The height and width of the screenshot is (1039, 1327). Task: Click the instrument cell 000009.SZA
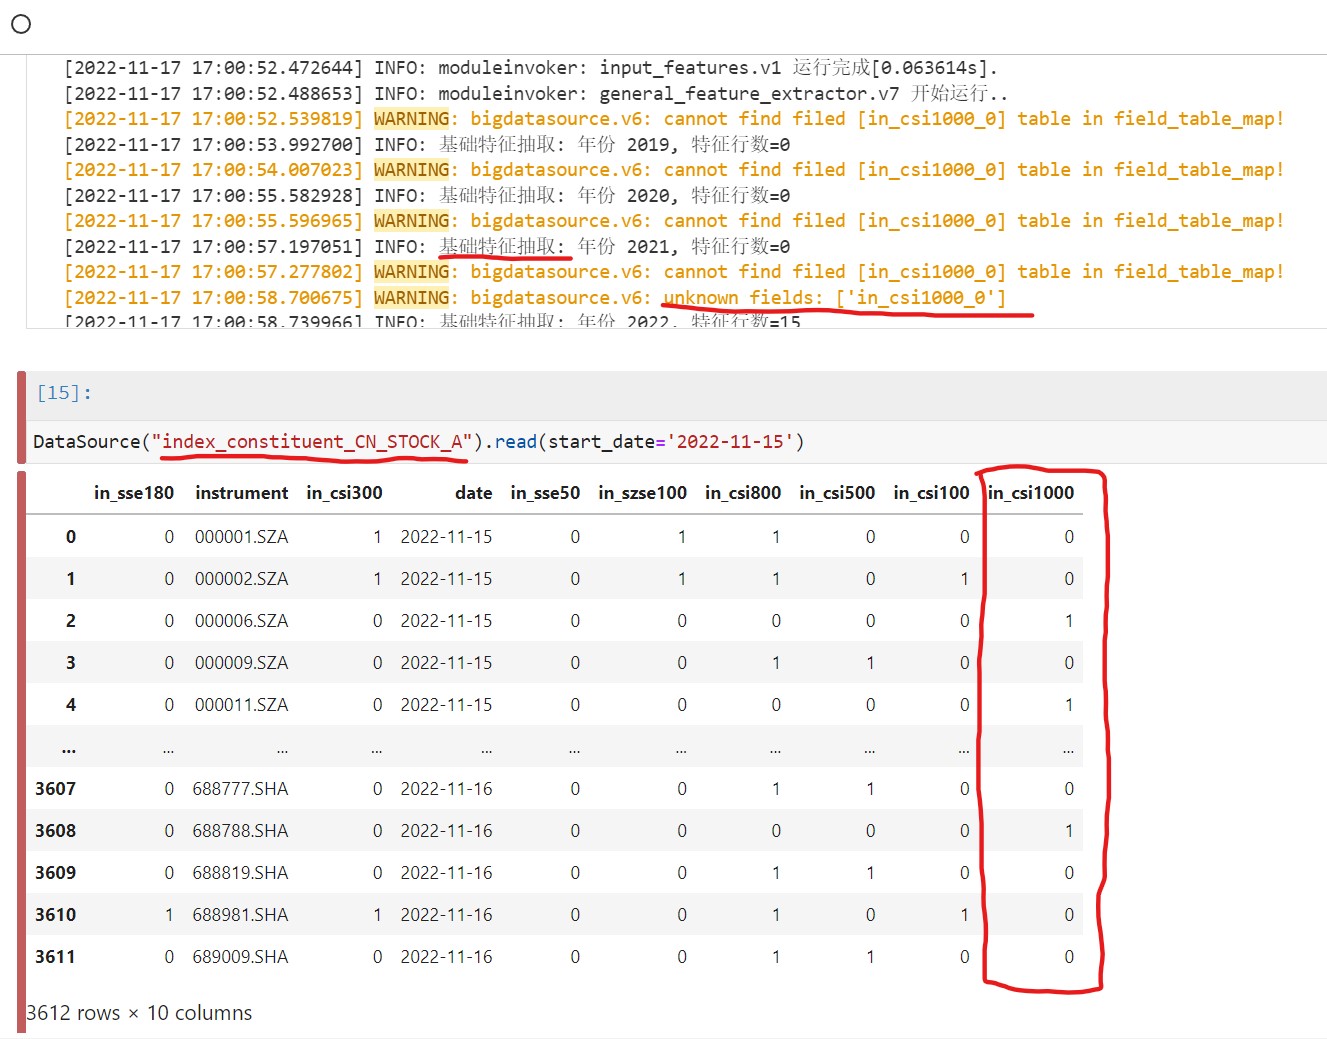point(241,663)
